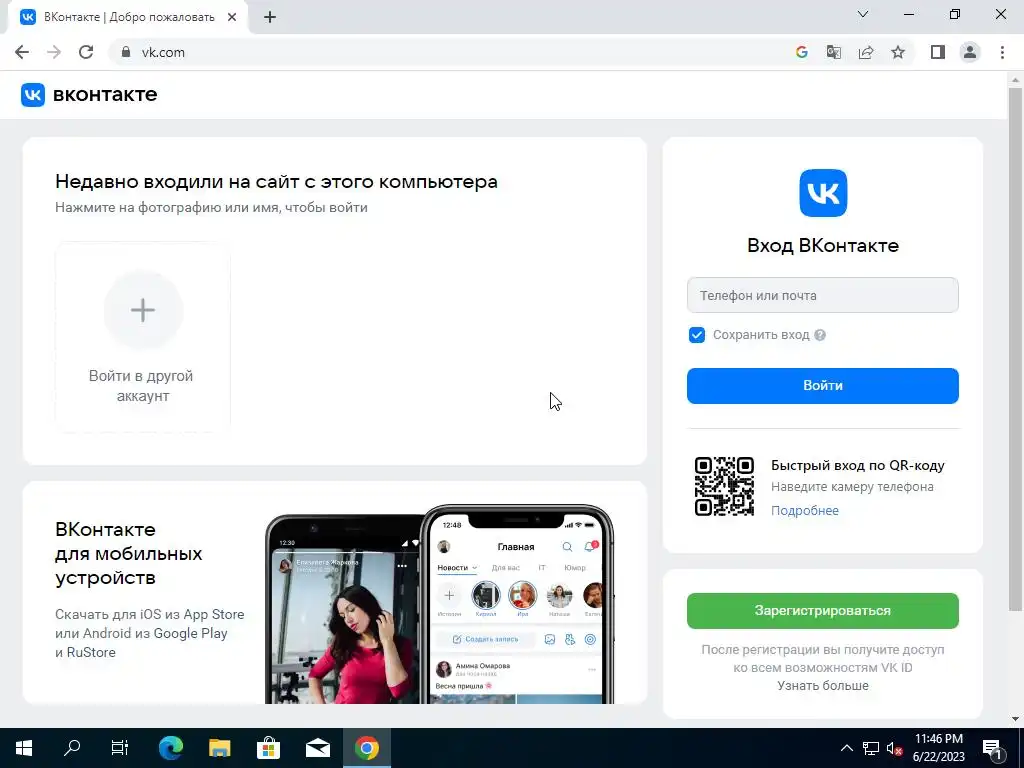Viewport: 1024px width, 768px height.
Task: Click the QR code image for quick login
Action: tap(724, 487)
